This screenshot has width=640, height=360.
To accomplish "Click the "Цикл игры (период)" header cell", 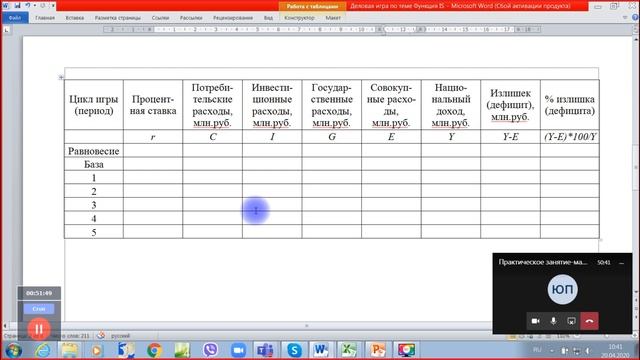I will tap(94, 105).
